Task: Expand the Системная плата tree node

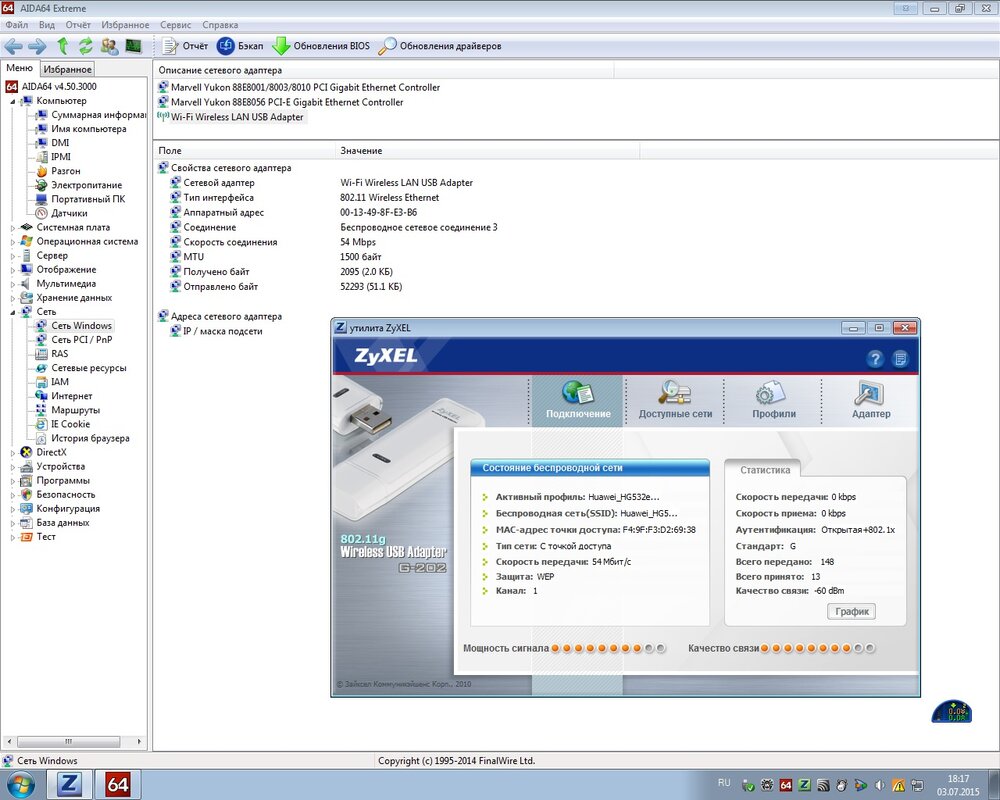Action: pos(14,228)
